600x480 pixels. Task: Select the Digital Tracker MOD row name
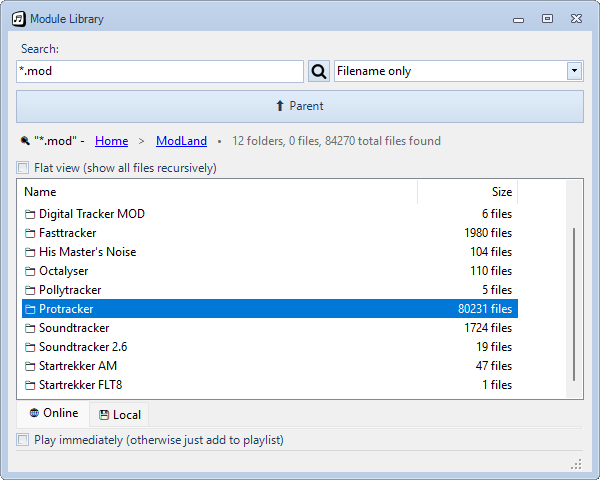[92, 214]
